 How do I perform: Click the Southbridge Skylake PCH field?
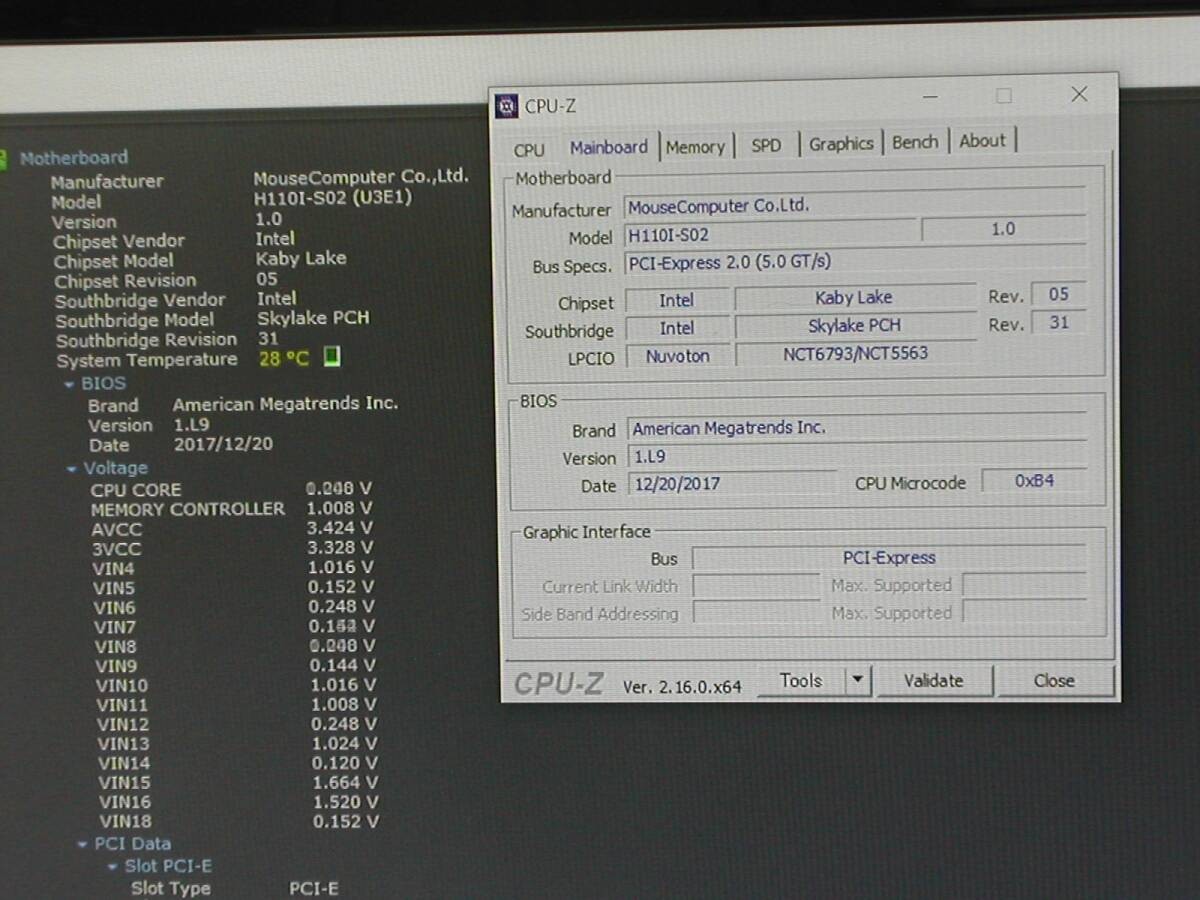point(855,325)
